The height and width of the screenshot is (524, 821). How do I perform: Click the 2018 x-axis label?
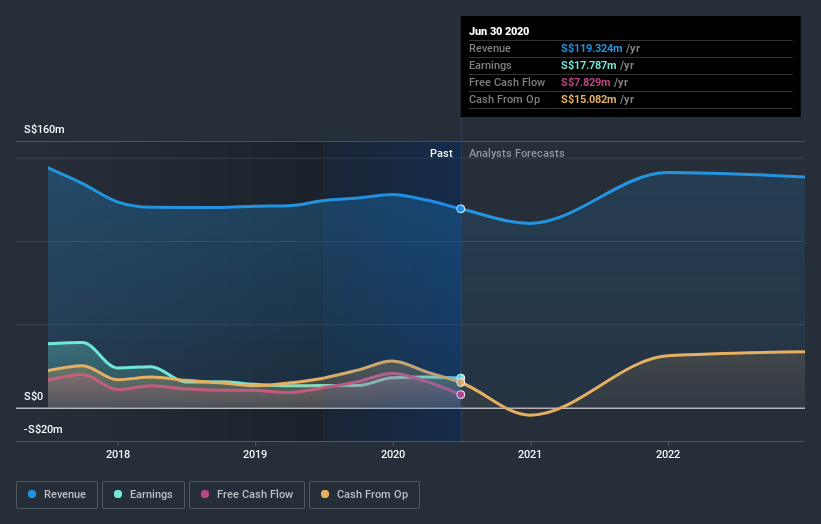[x=118, y=454]
